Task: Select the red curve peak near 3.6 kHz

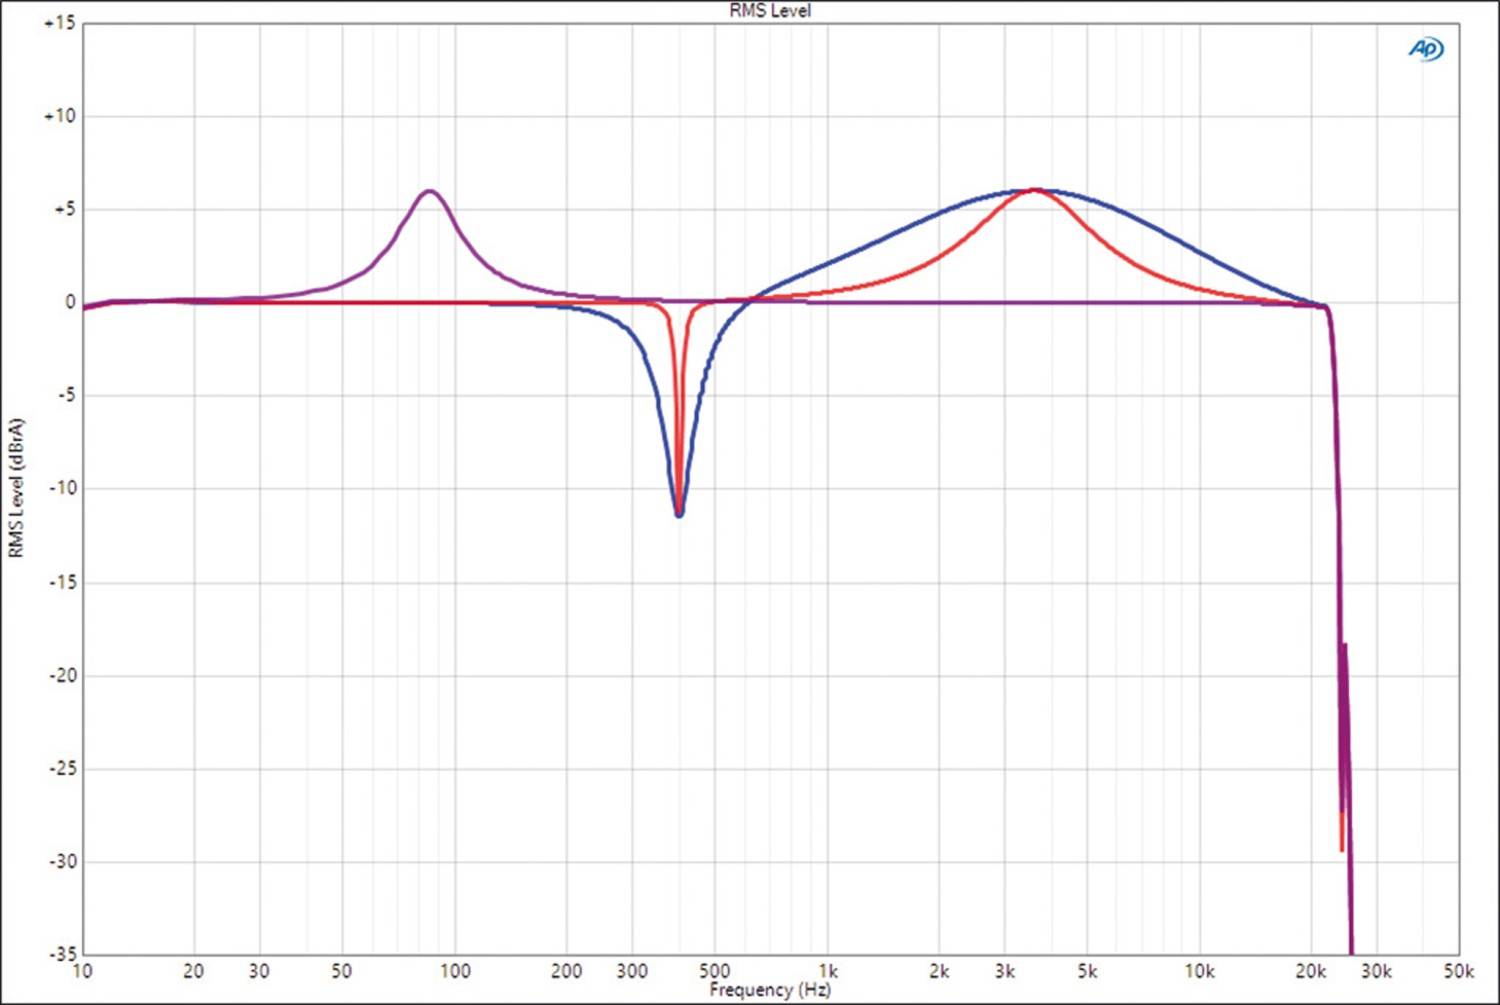Action: click(x=1036, y=190)
